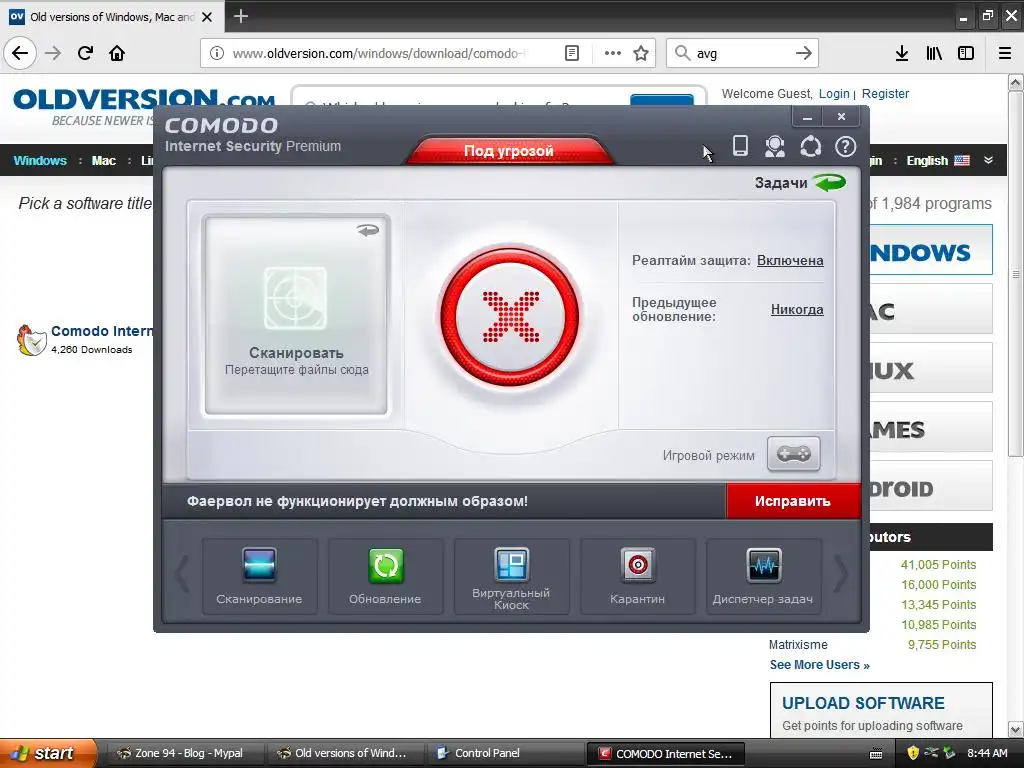The height and width of the screenshot is (768, 1024).
Task: Switch to COMODO Internet Security taskbar item
Action: [665, 753]
